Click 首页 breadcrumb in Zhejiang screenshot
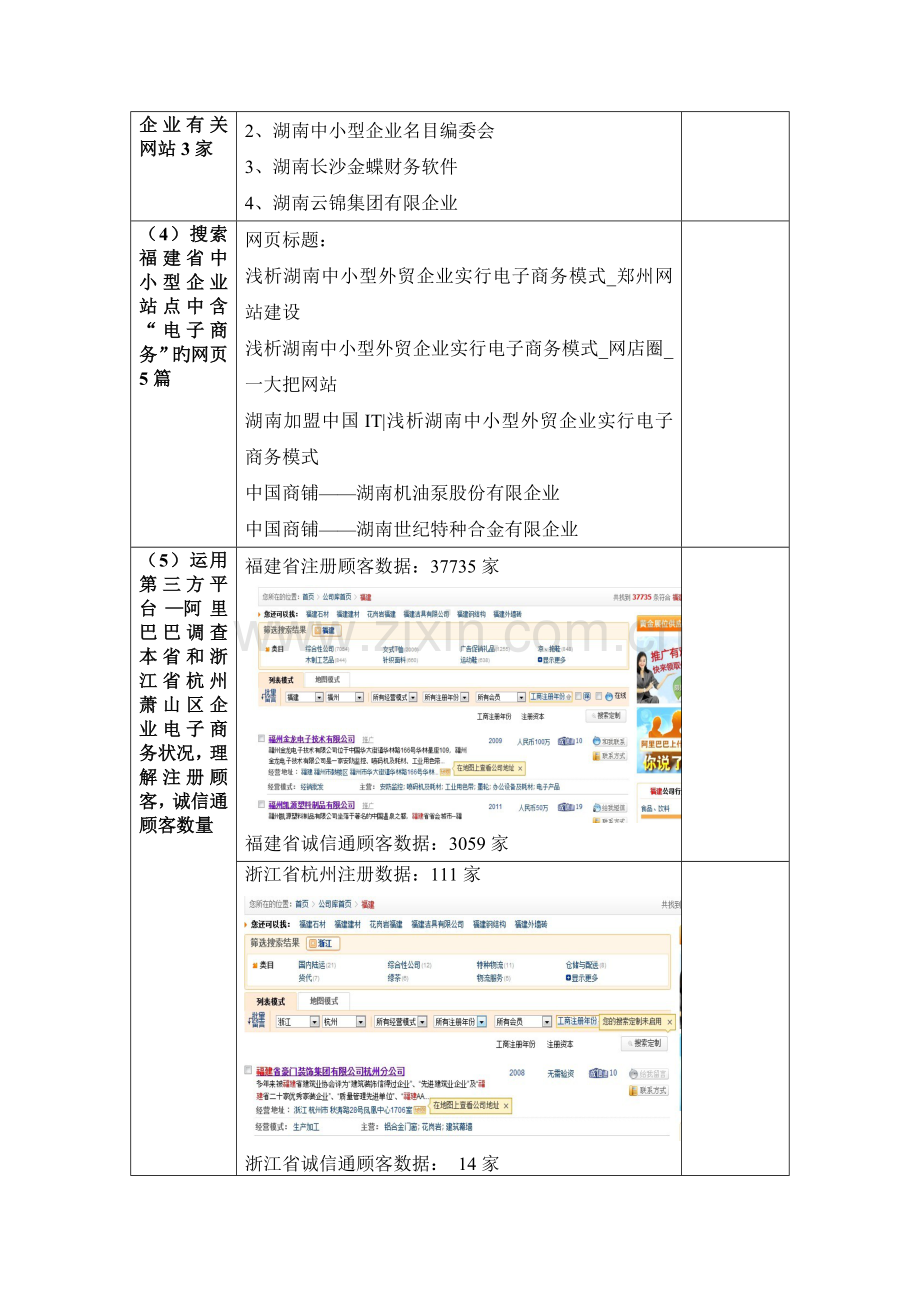 [x=302, y=904]
